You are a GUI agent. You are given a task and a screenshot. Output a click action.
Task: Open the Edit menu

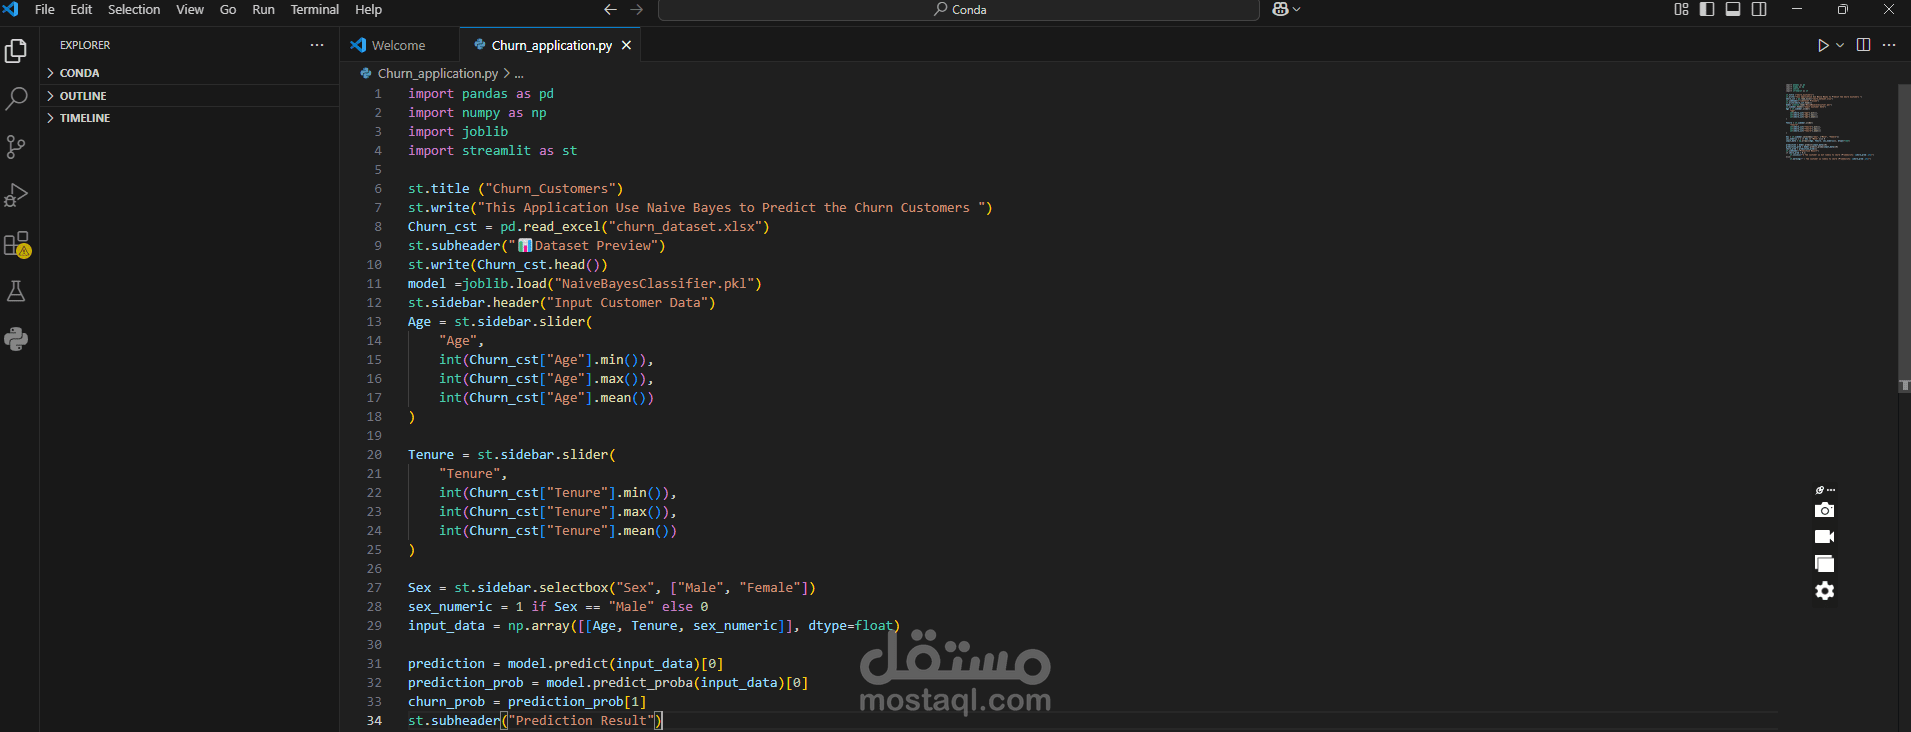tap(81, 9)
